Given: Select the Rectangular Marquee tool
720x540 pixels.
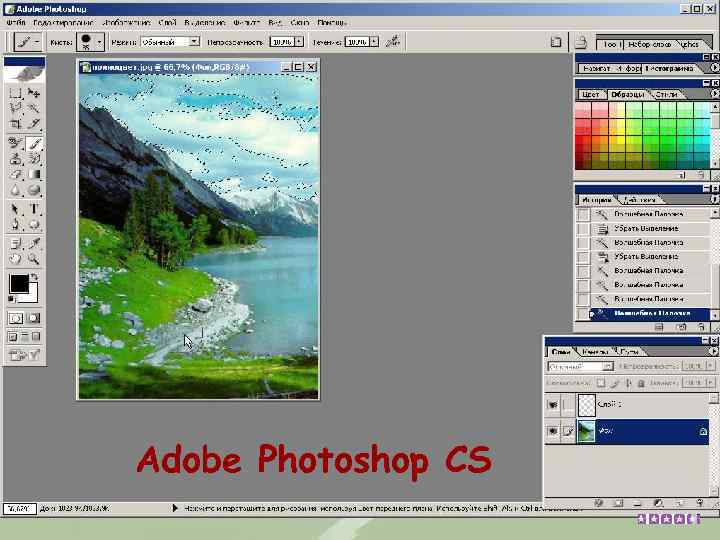Looking at the screenshot, I should 15,93.
